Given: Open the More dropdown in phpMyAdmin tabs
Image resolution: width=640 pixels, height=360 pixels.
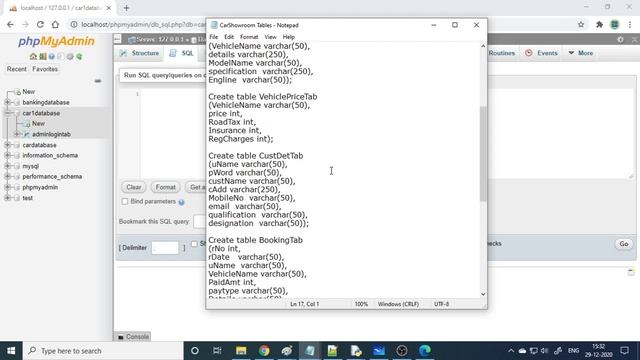Looking at the screenshot, I should click(x=581, y=53).
